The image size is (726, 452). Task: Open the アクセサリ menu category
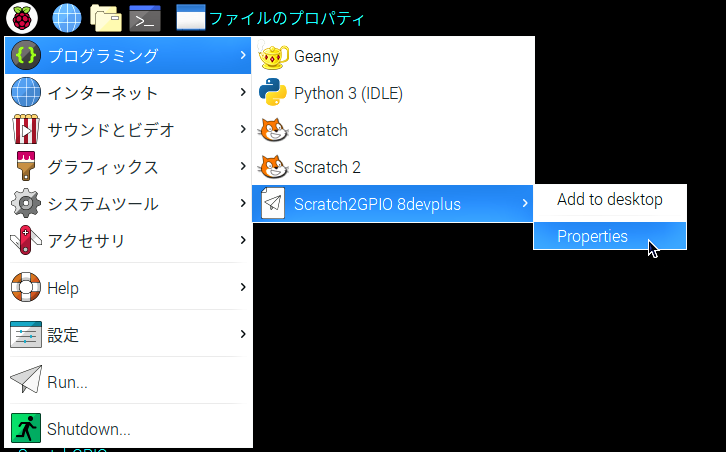click(128, 240)
